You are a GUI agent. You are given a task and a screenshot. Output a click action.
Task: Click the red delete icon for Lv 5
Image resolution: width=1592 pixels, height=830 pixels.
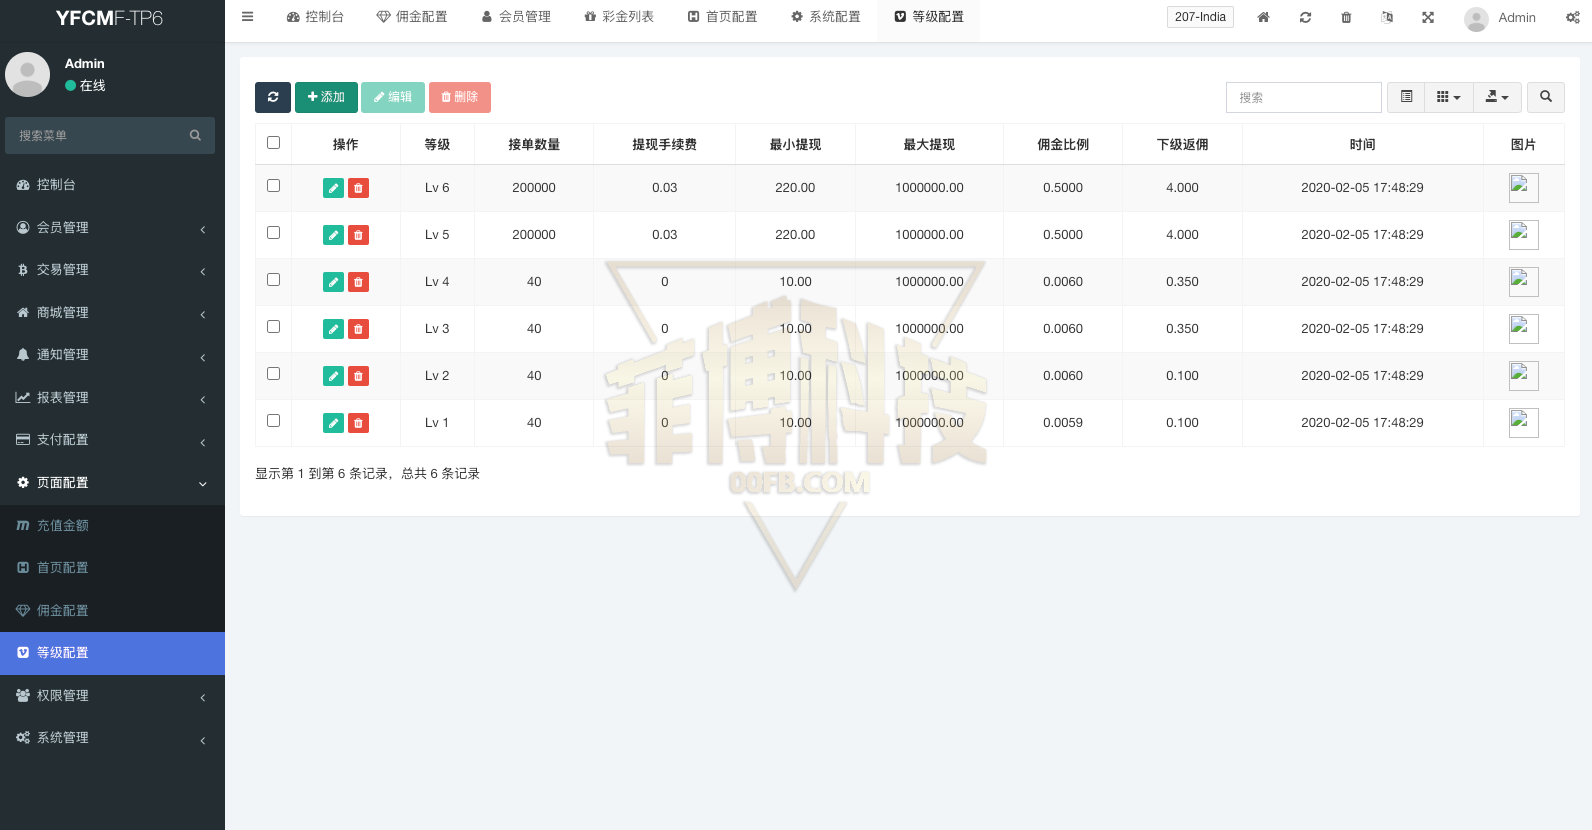(358, 235)
